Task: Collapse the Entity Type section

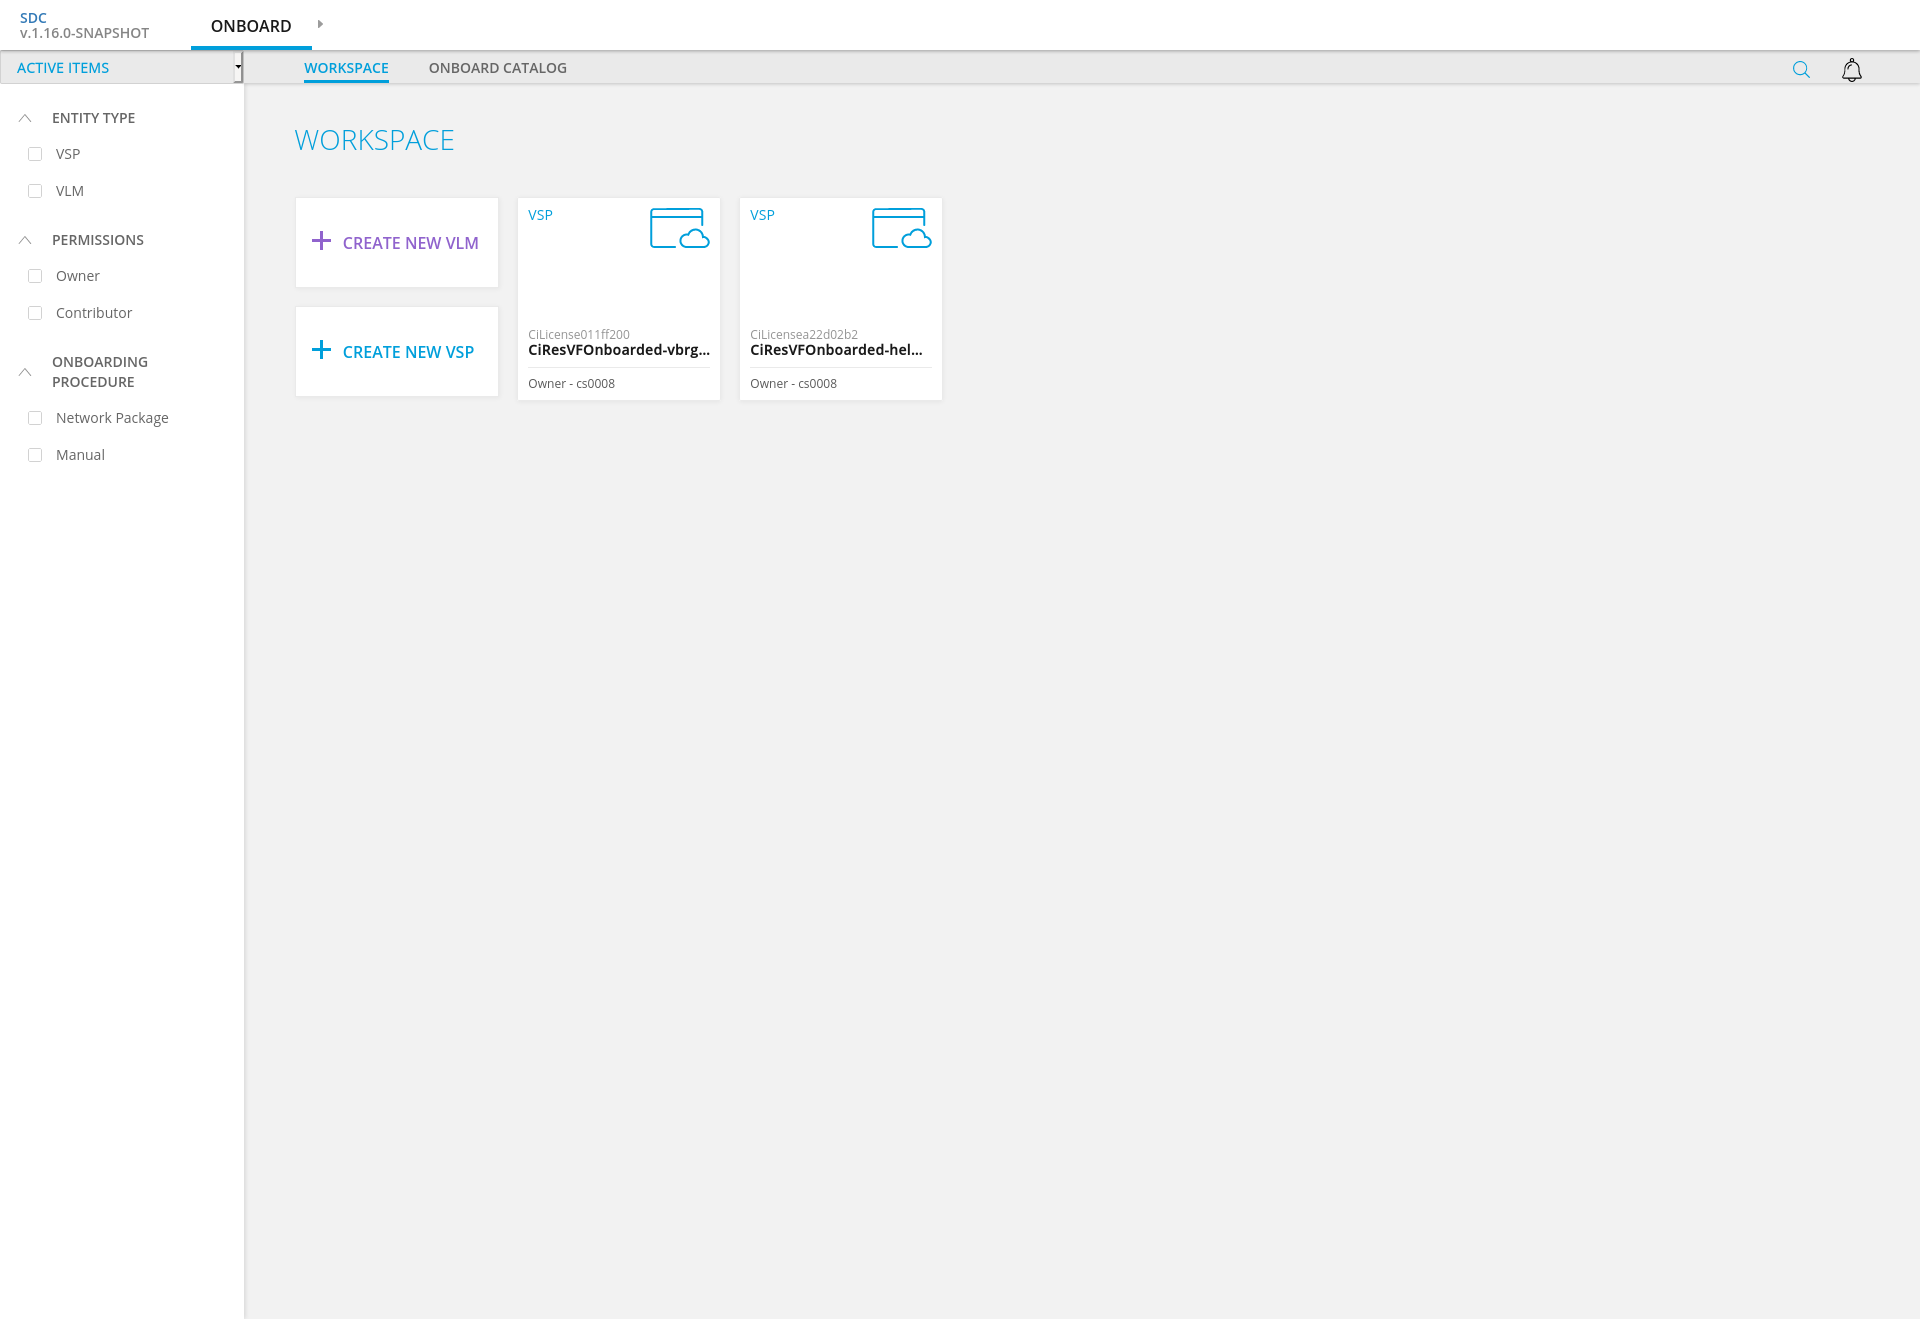Action: click(x=25, y=118)
